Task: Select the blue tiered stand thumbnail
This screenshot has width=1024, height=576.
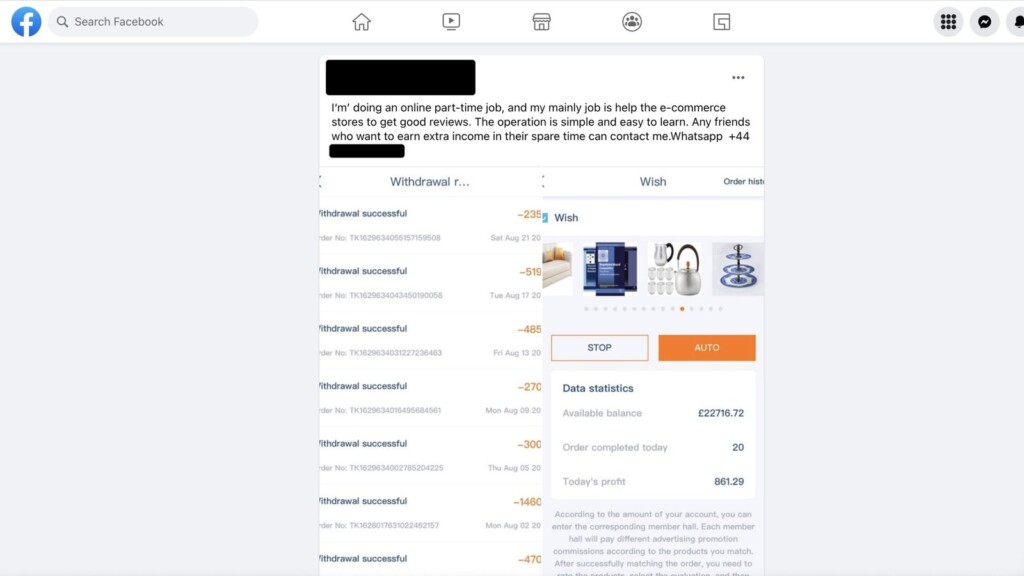Action: [738, 269]
